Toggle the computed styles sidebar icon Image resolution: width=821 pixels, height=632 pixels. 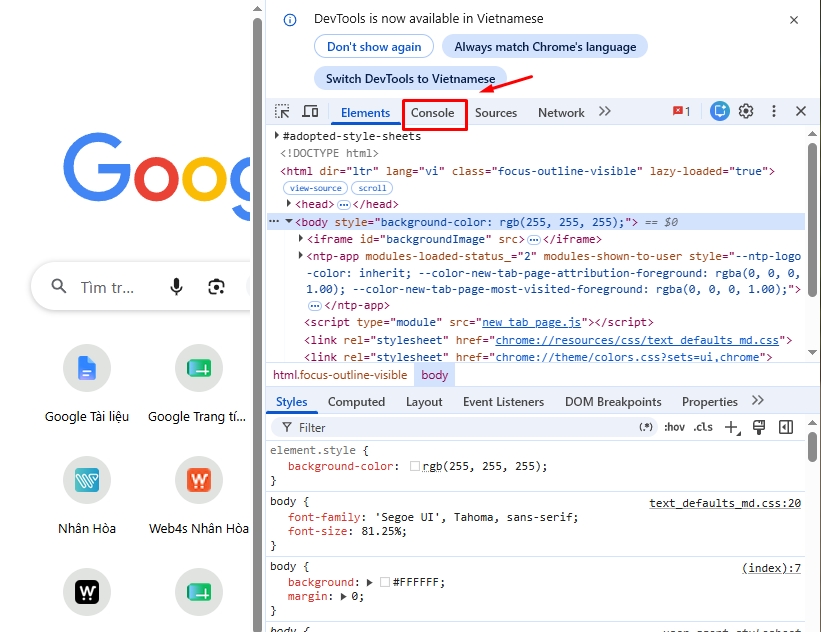(x=786, y=427)
